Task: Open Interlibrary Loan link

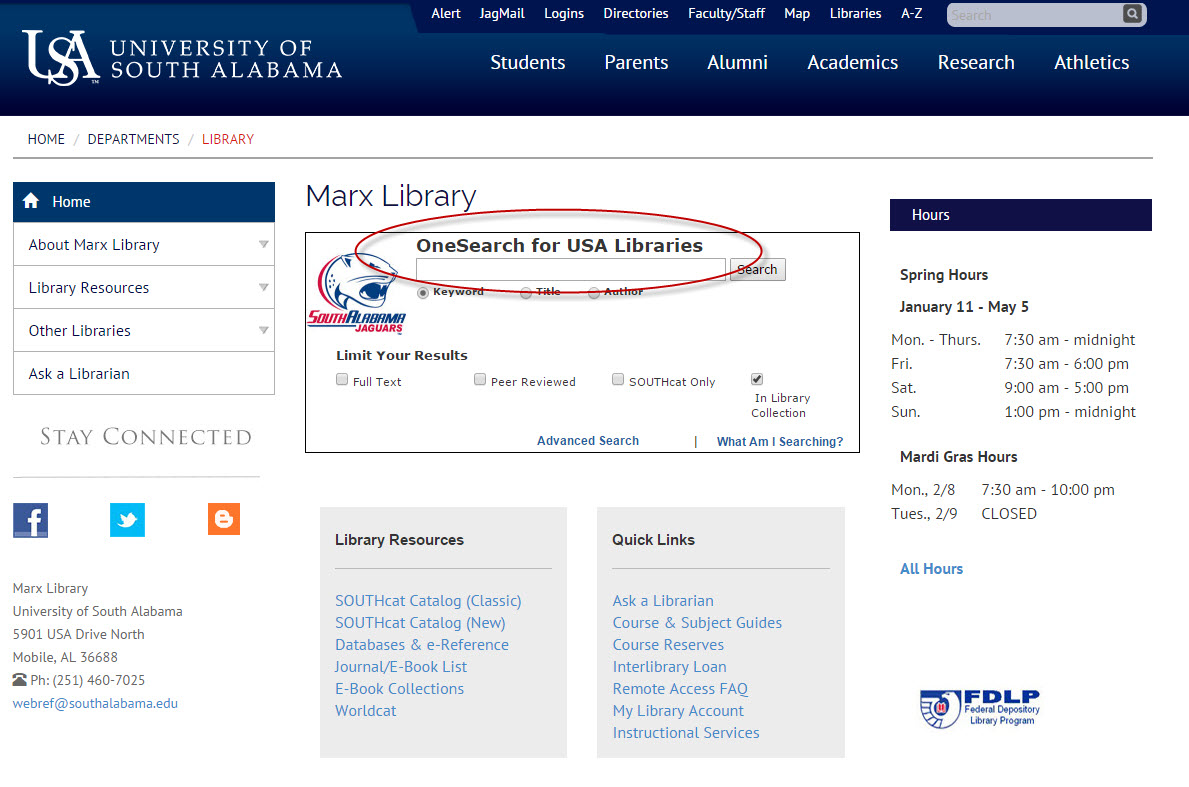Action: tap(670, 666)
